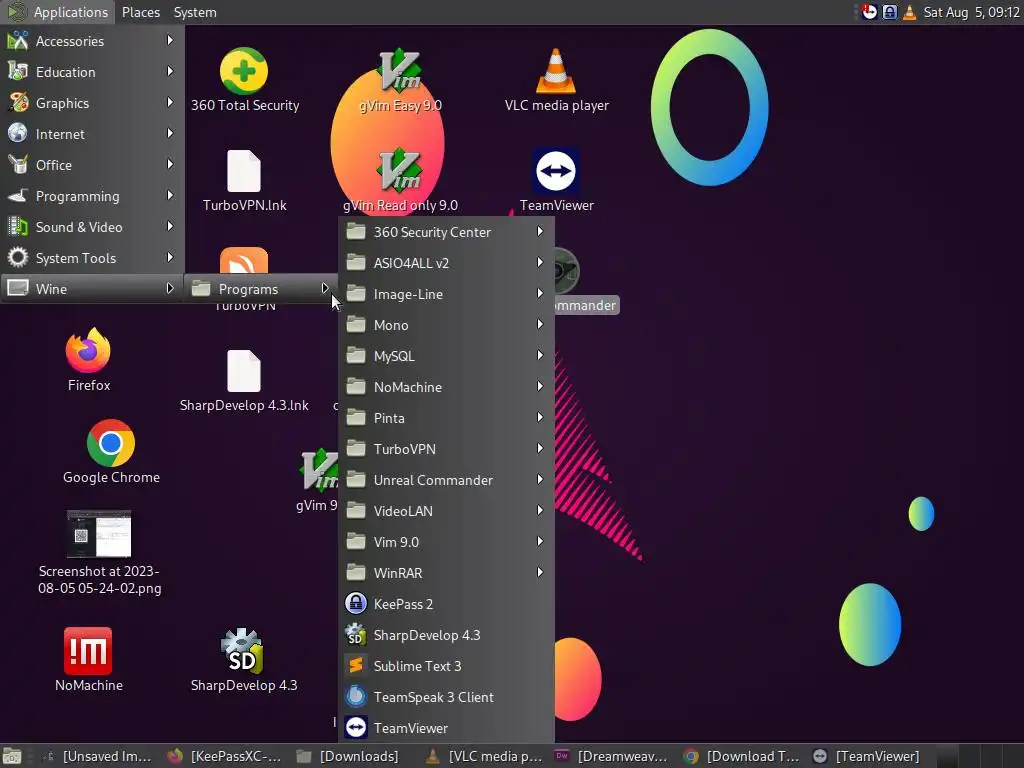This screenshot has height=768, width=1024.
Task: Open 360 Total Security desktop icon
Action: [244, 79]
